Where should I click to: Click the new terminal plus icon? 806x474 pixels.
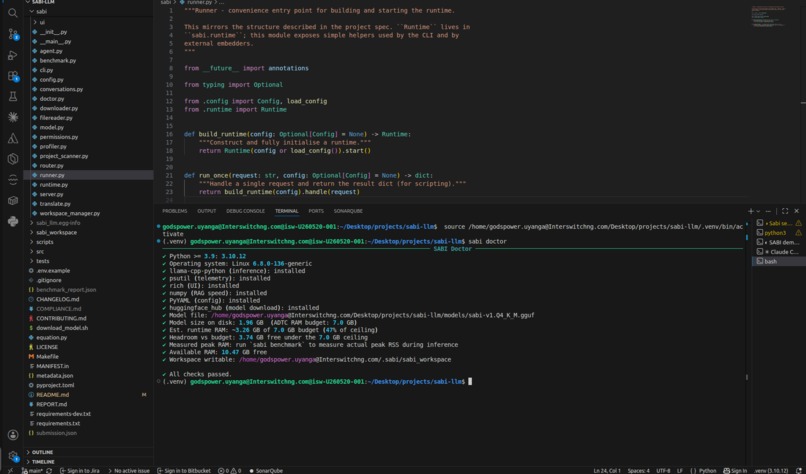coord(750,211)
